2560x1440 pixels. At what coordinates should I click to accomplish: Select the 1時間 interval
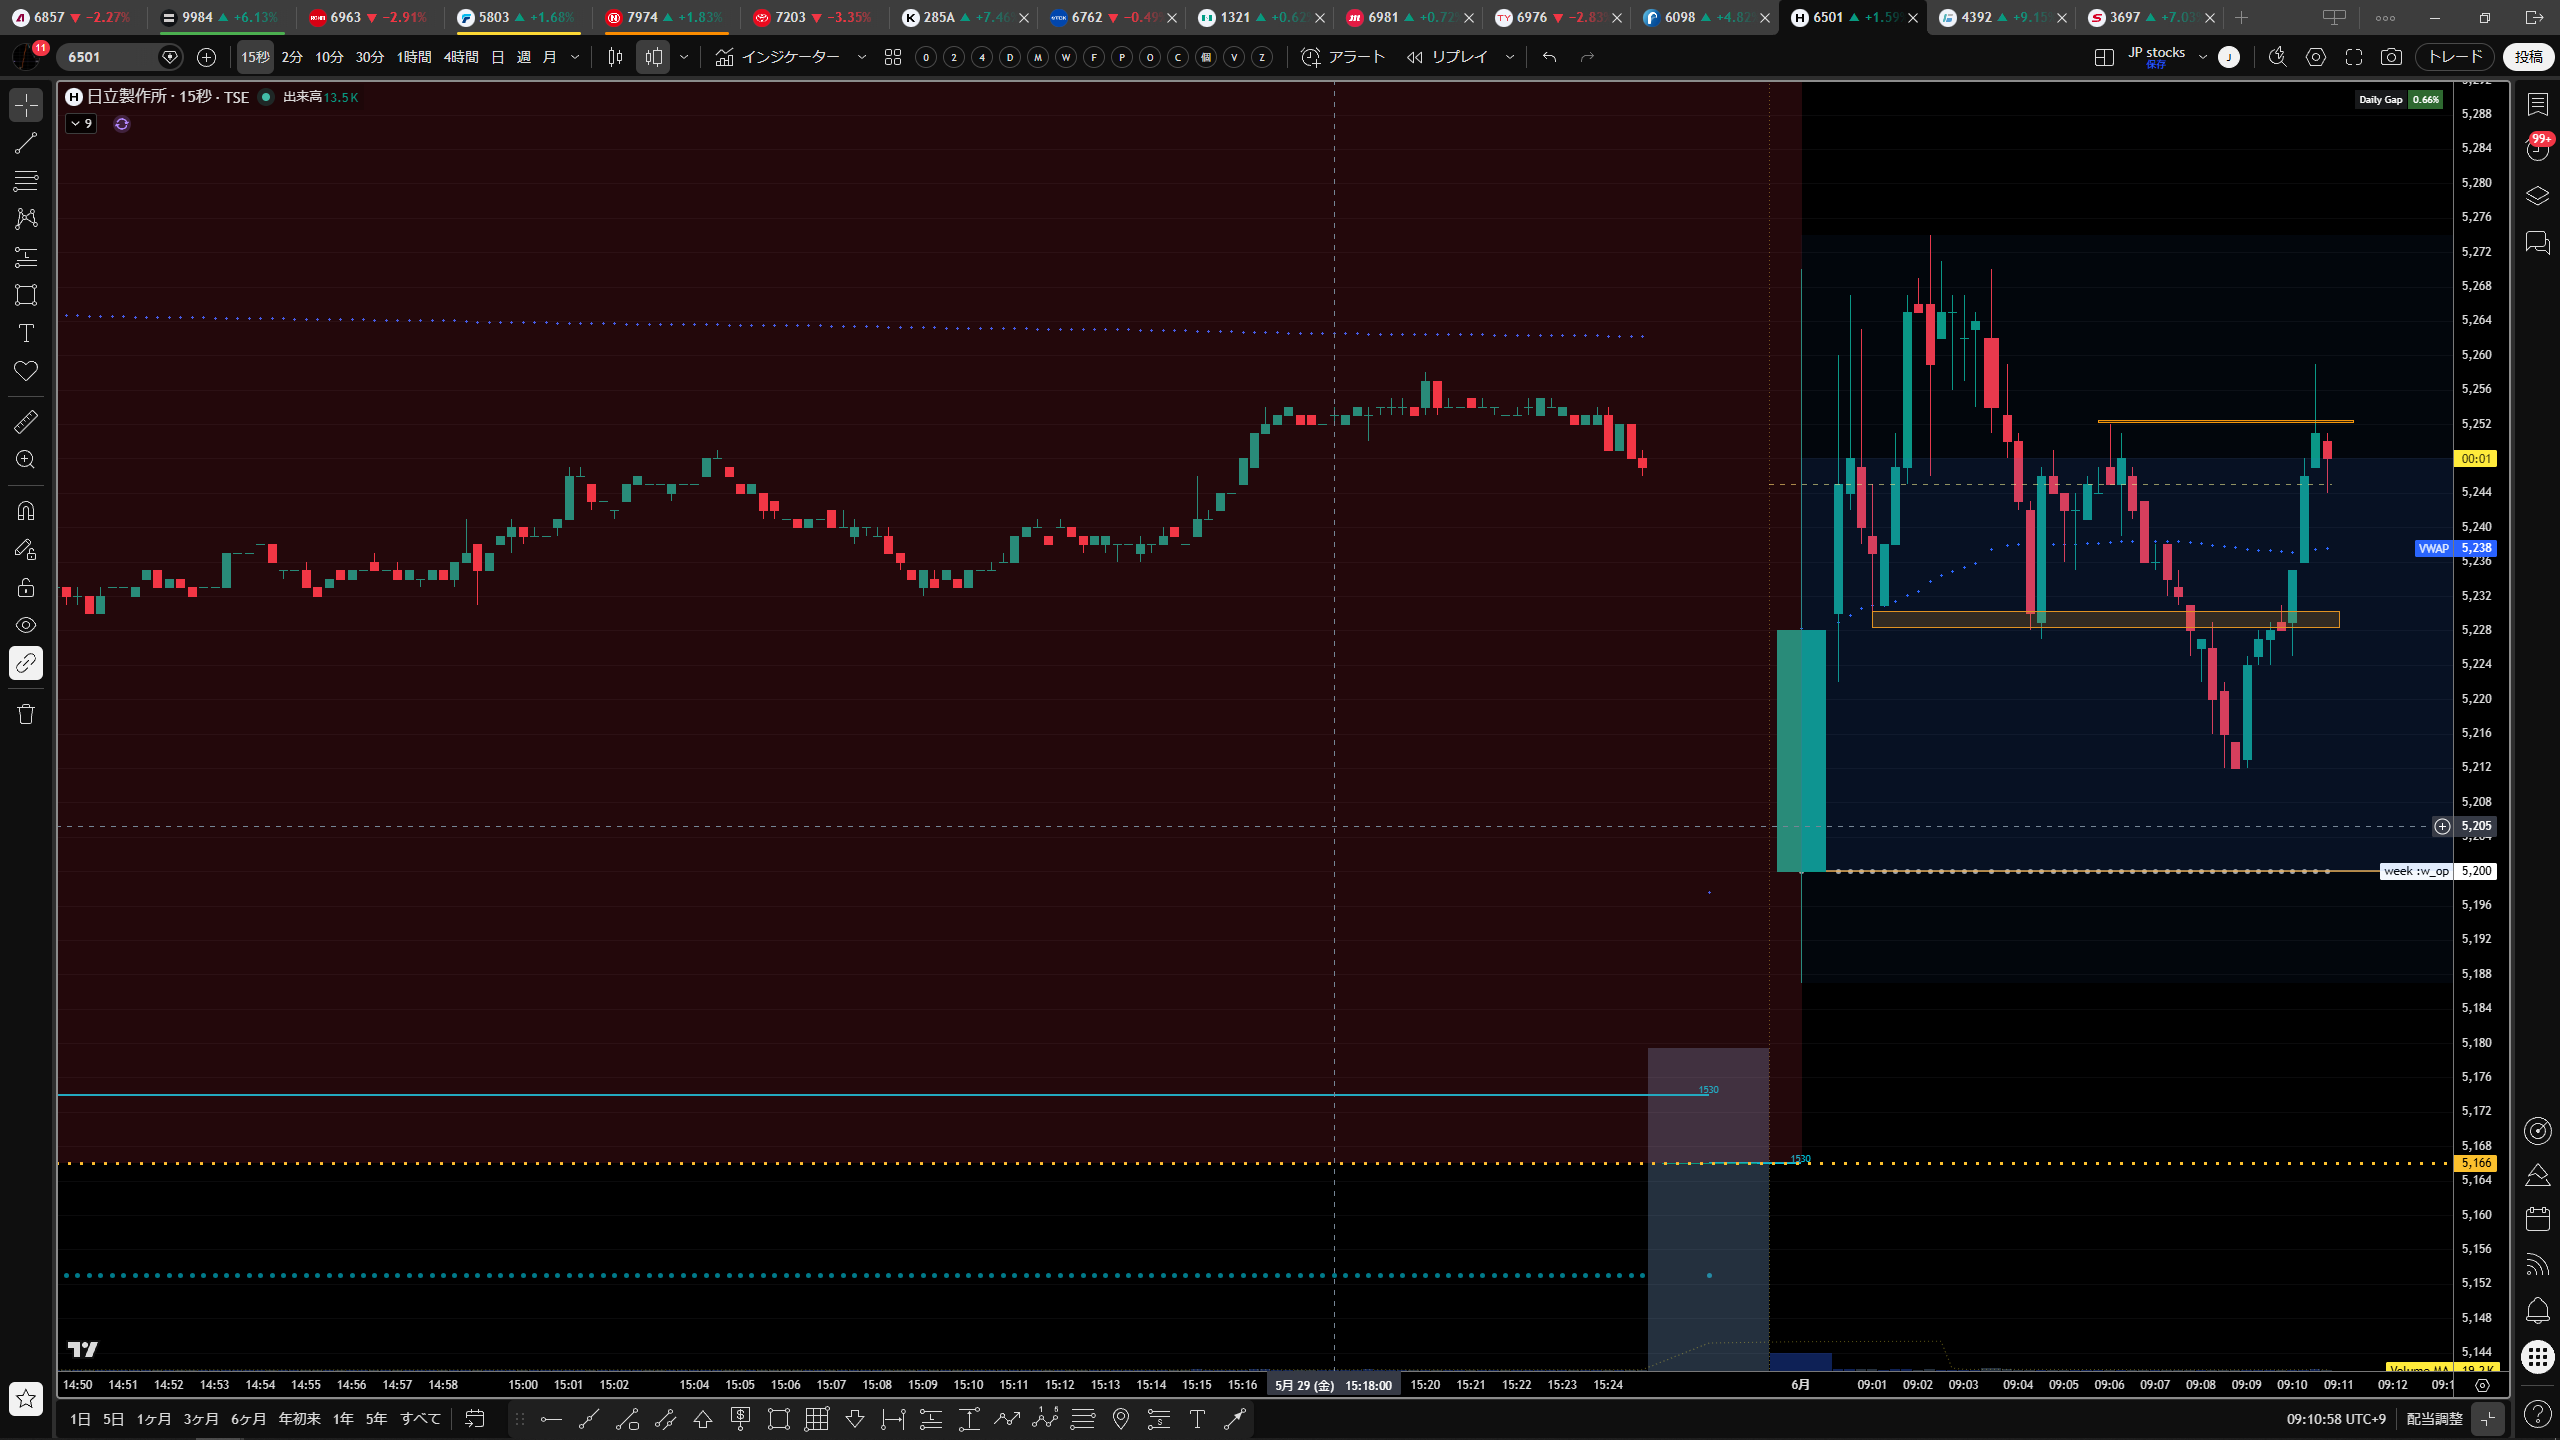(414, 57)
